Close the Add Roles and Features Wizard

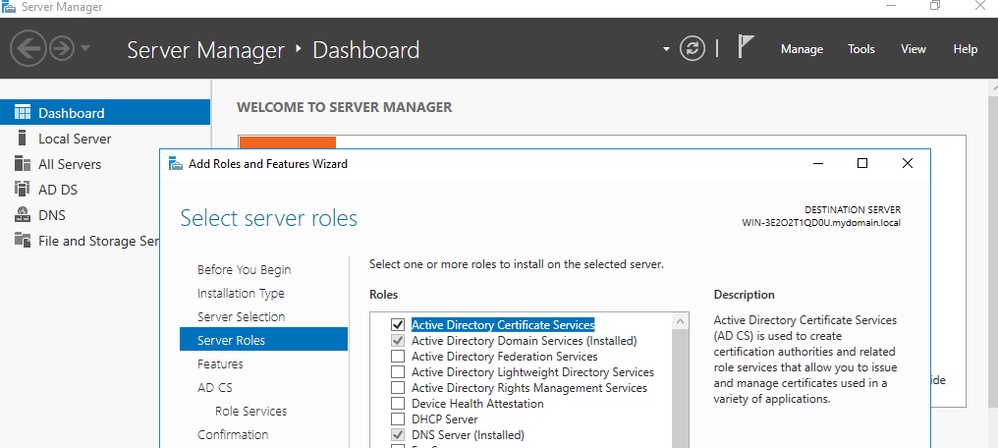tap(908, 164)
